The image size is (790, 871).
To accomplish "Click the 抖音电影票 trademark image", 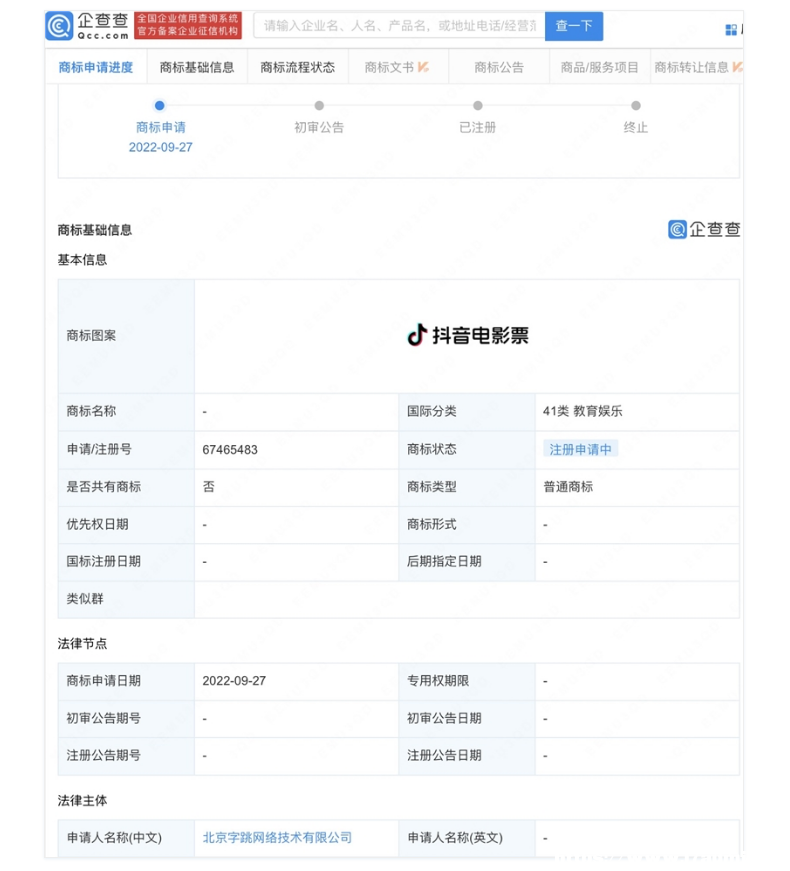I will pos(468,335).
